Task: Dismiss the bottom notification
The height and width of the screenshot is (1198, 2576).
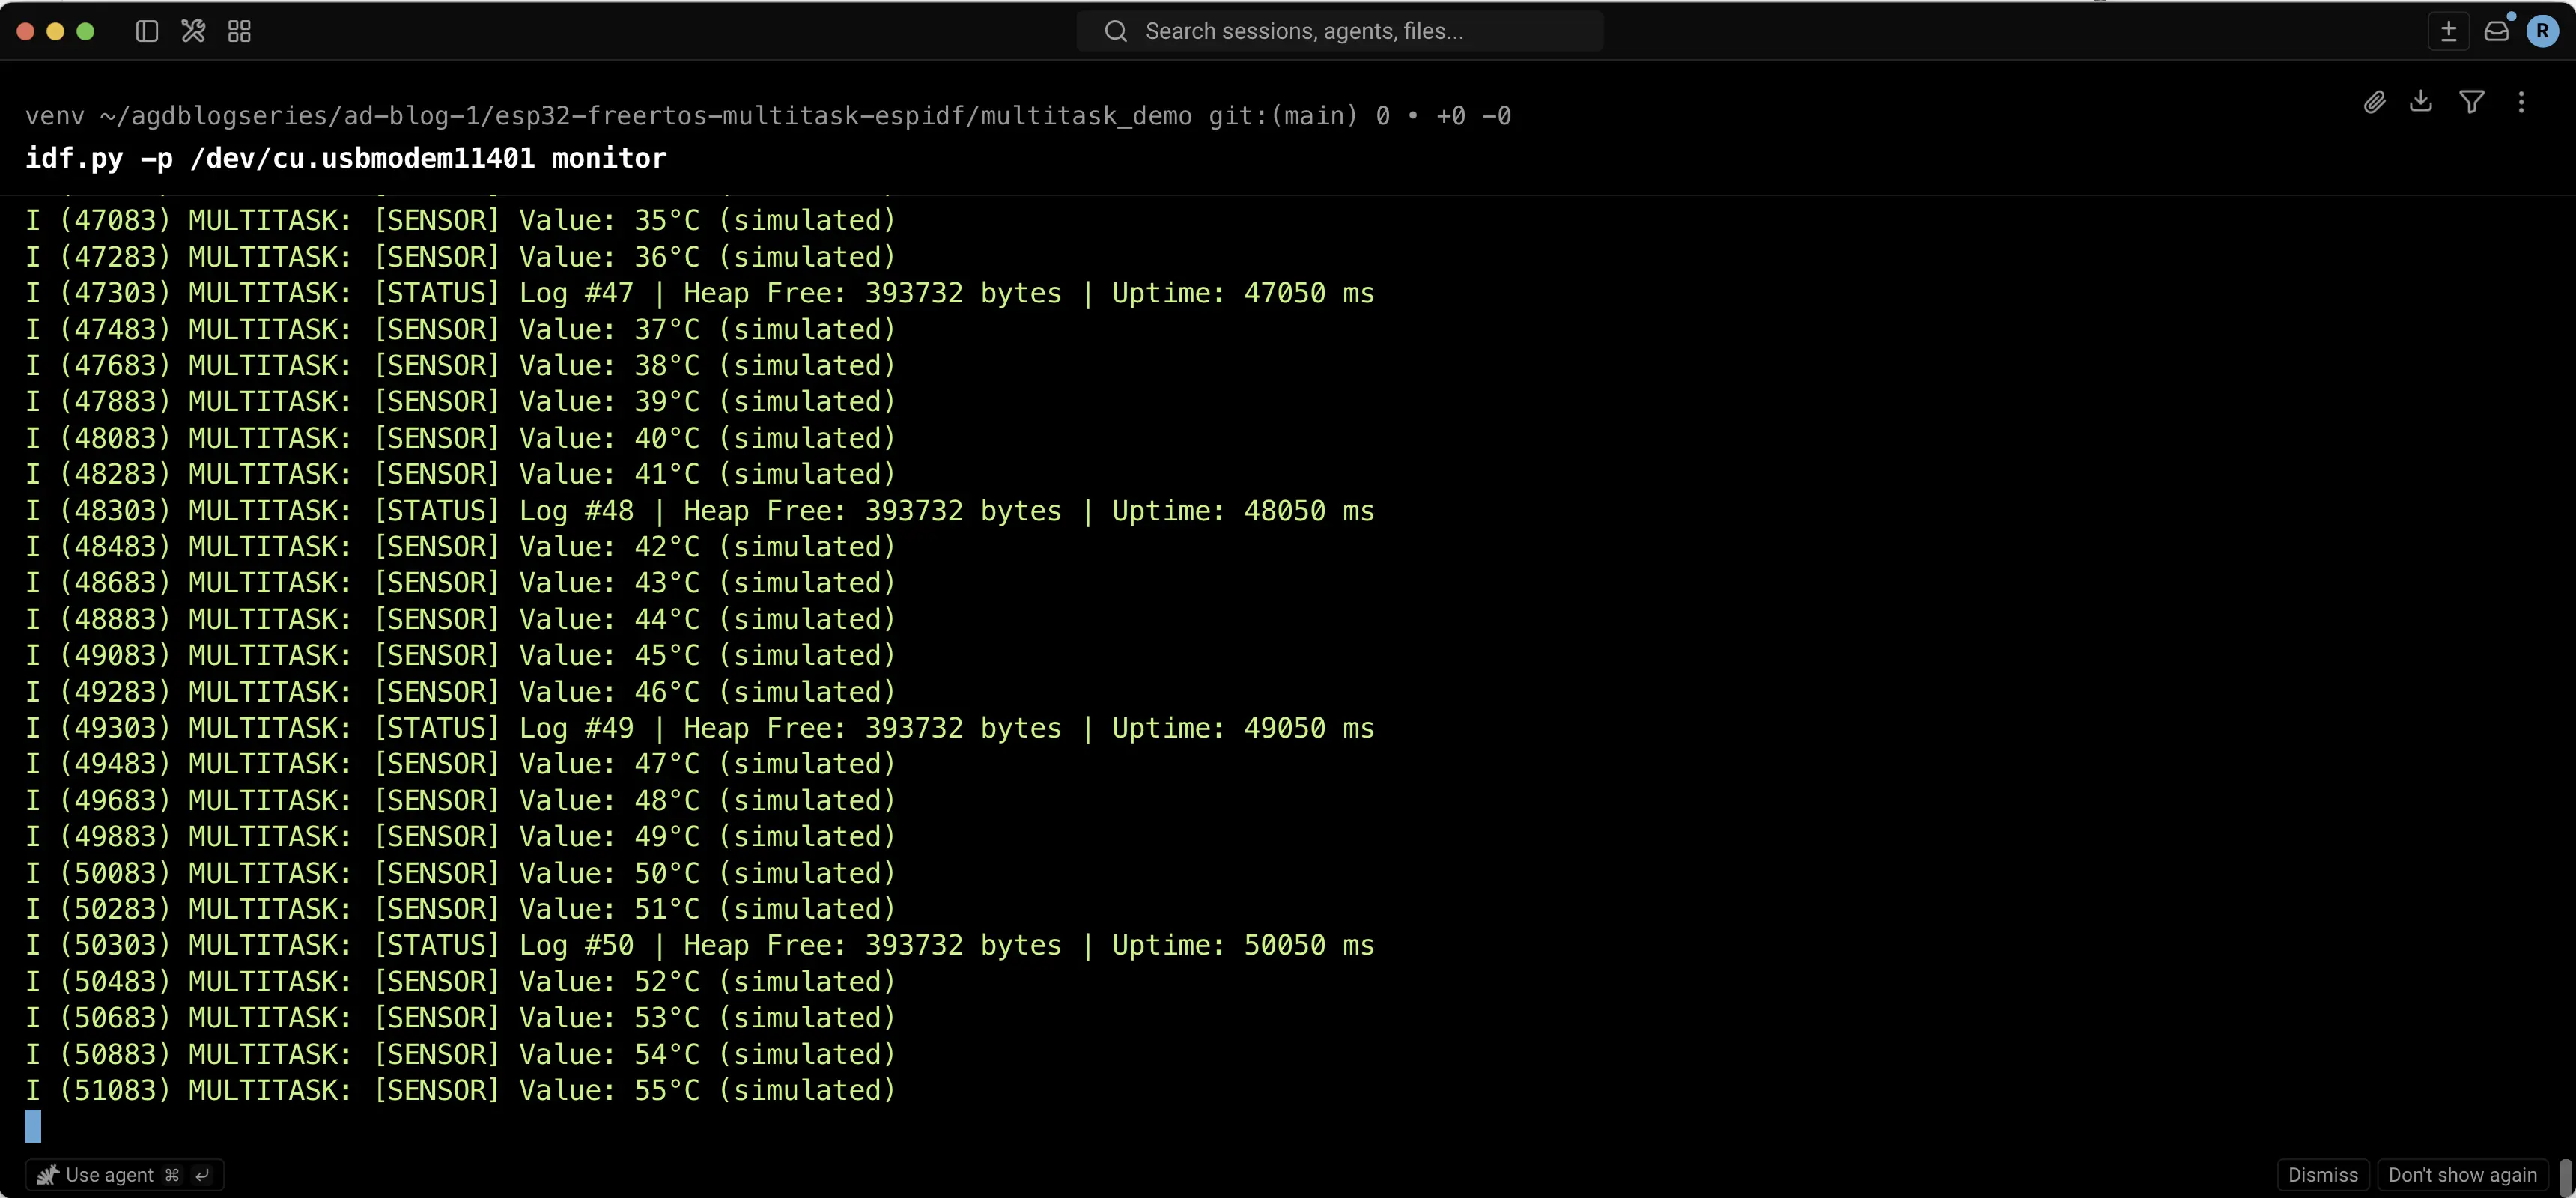Action: pos(2323,1175)
